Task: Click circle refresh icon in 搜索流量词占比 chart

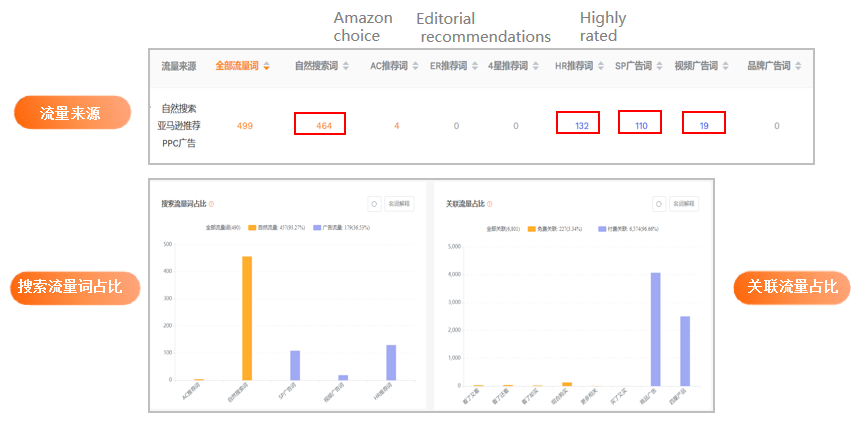Action: click(374, 203)
